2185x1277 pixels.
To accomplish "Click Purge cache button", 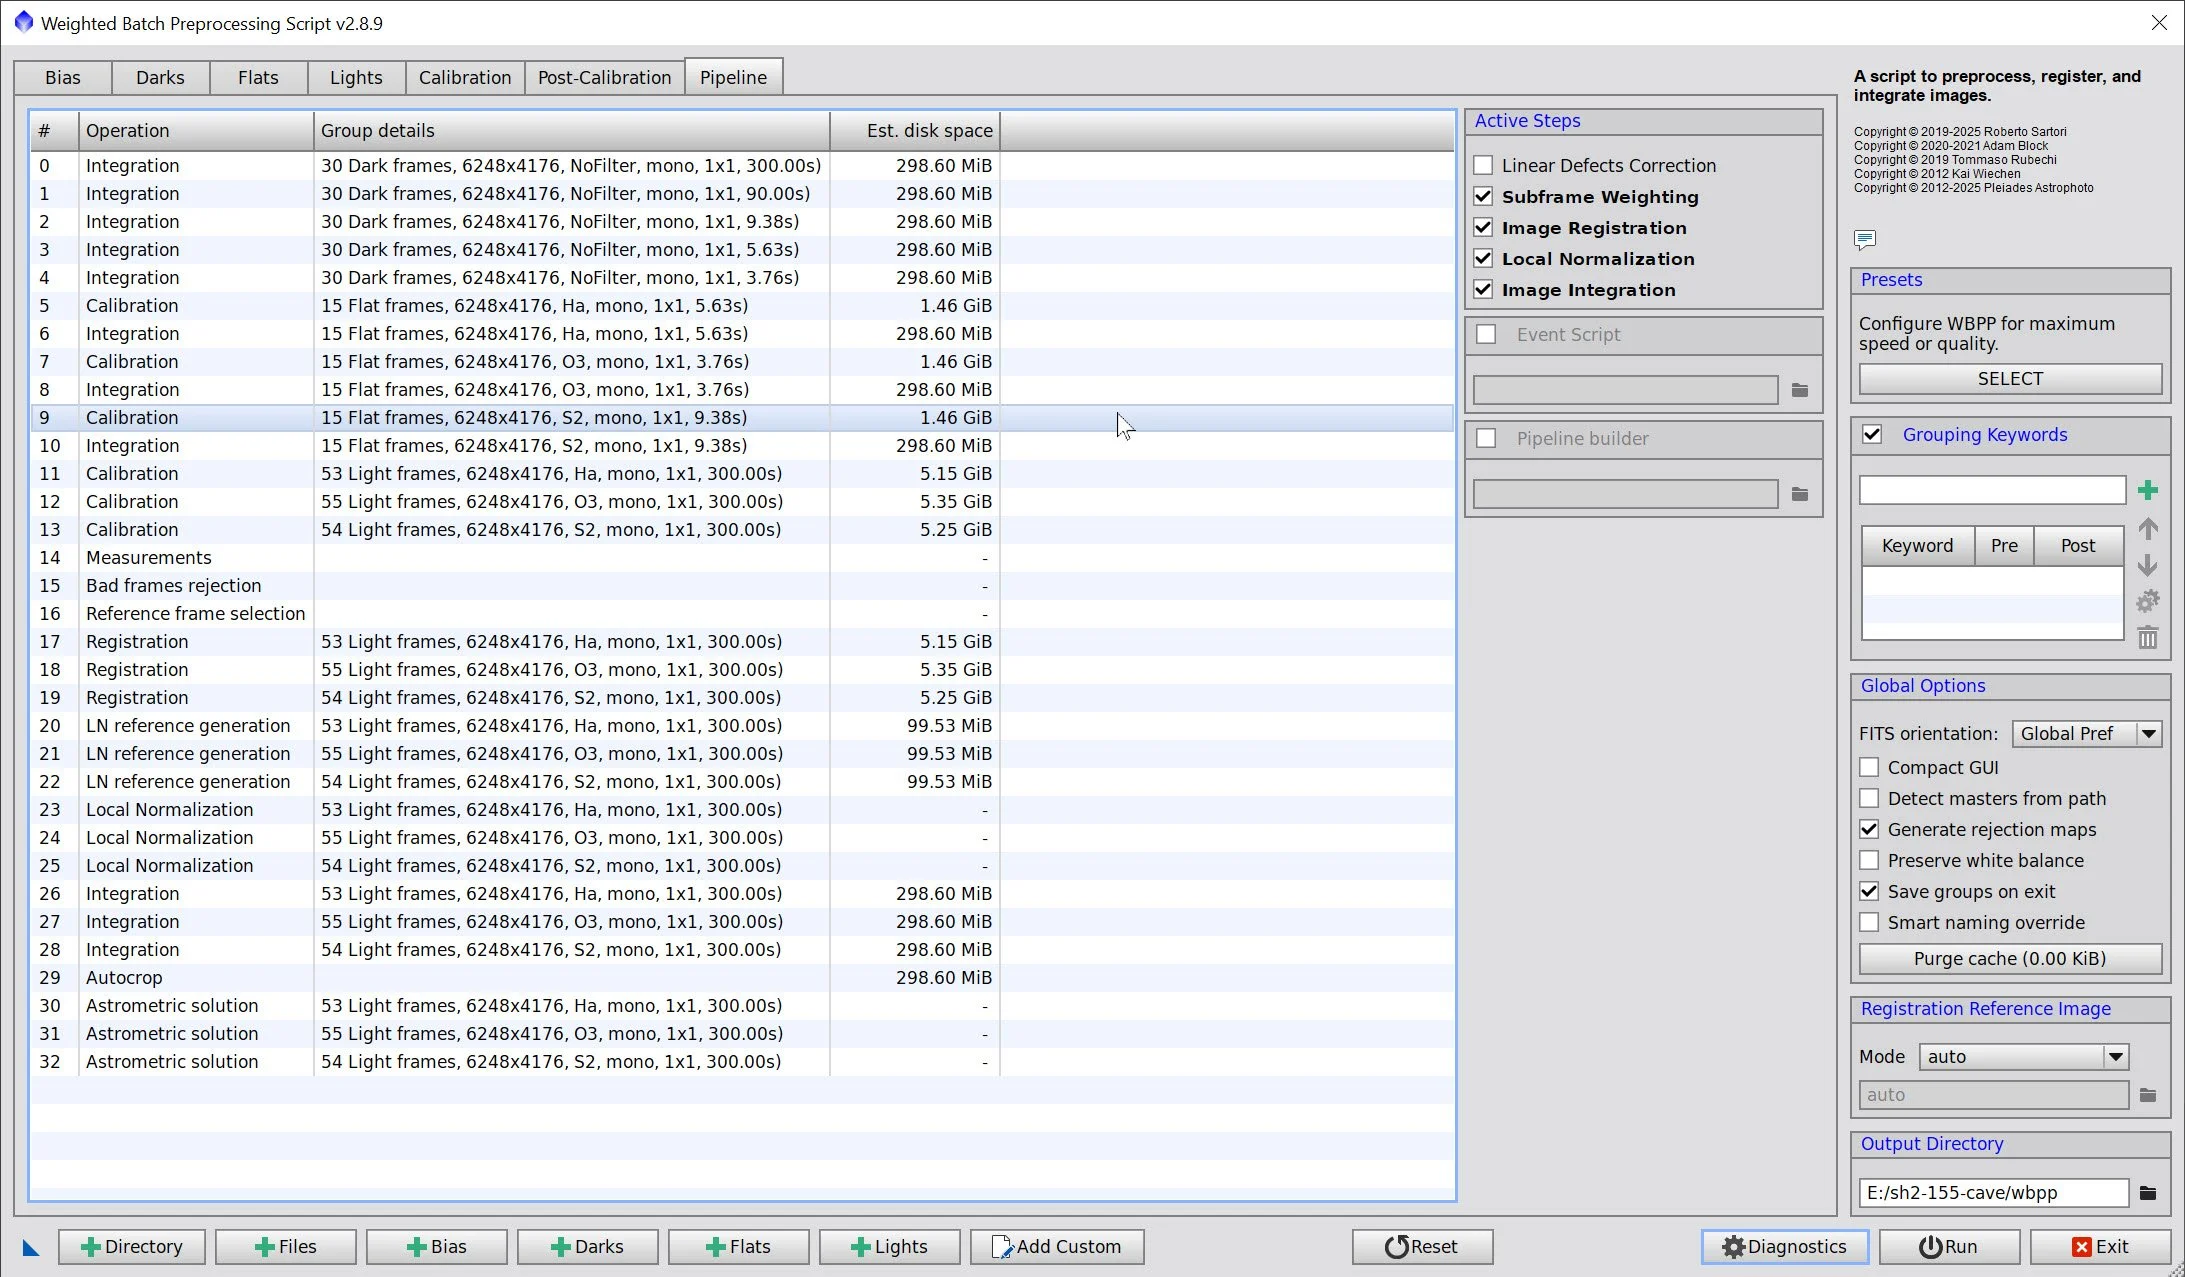I will (2009, 958).
